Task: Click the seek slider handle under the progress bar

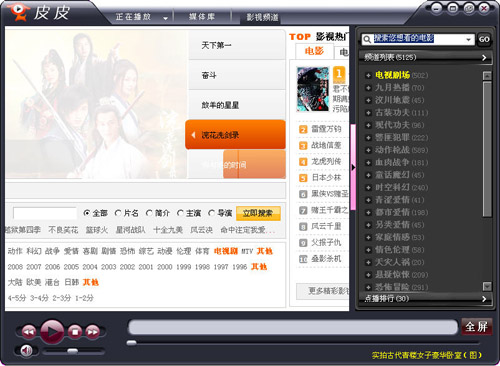Action: (132, 343)
